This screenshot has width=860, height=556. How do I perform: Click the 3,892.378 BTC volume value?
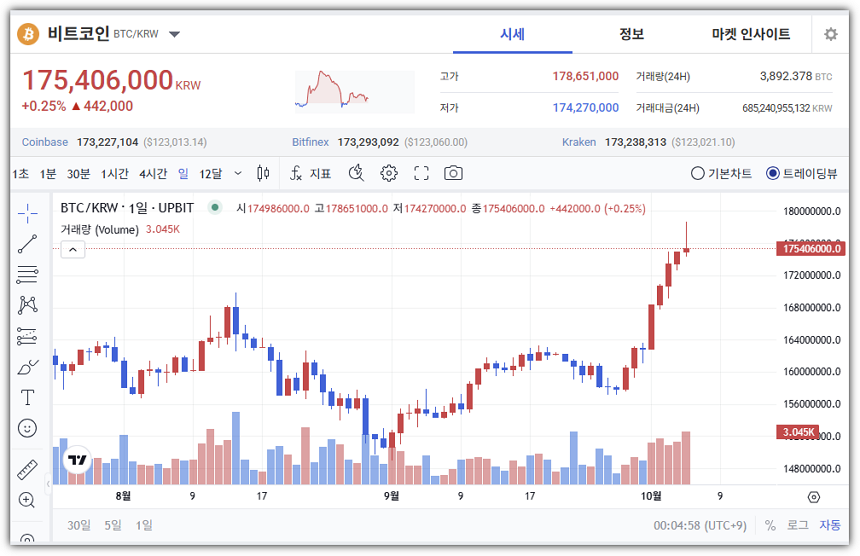(x=796, y=76)
